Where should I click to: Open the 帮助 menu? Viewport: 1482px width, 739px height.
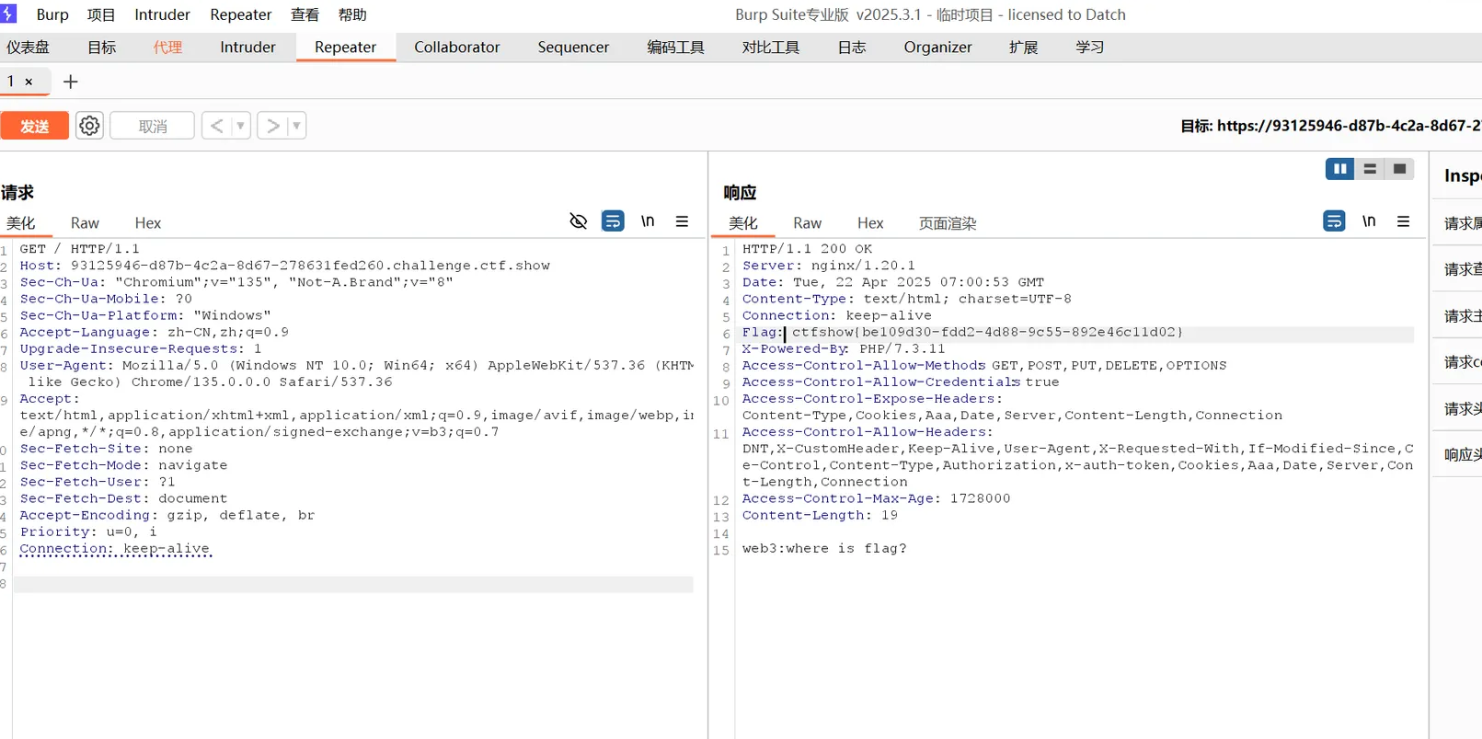pyautogui.click(x=352, y=15)
